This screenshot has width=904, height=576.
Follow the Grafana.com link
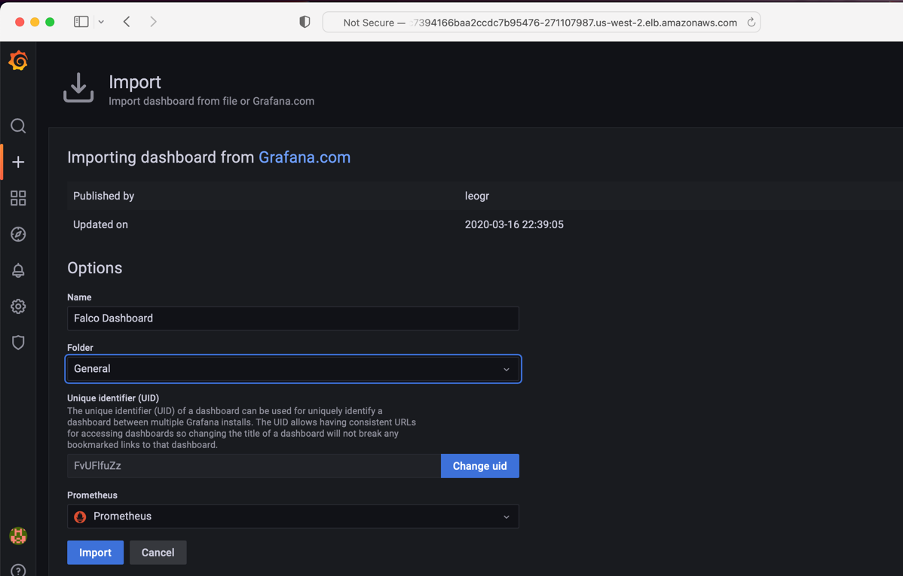[x=304, y=157]
